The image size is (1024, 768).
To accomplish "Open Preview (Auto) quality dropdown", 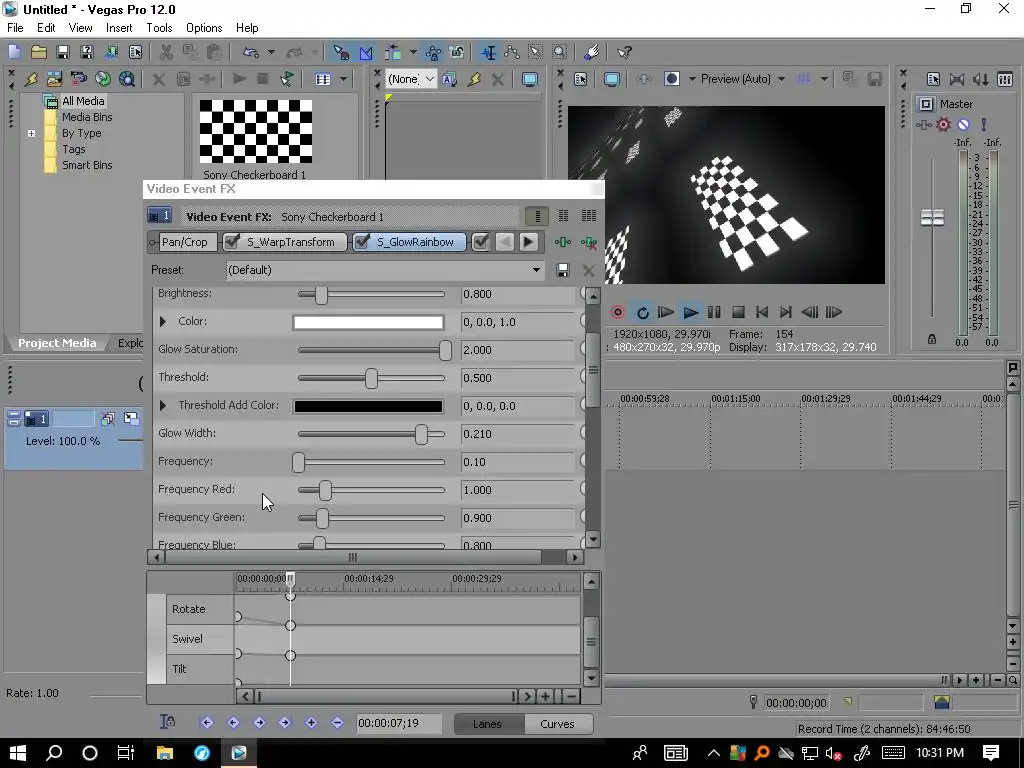I will click(x=781, y=79).
